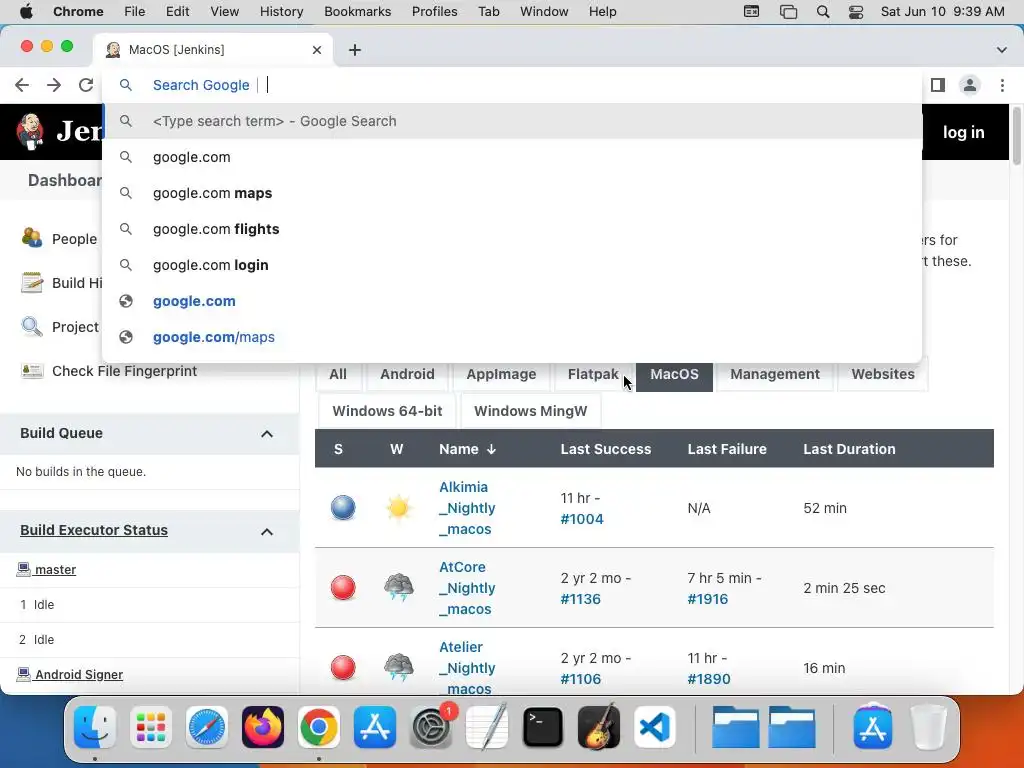Click sunny weather icon for Alkimia_Nightly_macos
Viewport: 1024px width, 768px height.
click(x=398, y=507)
